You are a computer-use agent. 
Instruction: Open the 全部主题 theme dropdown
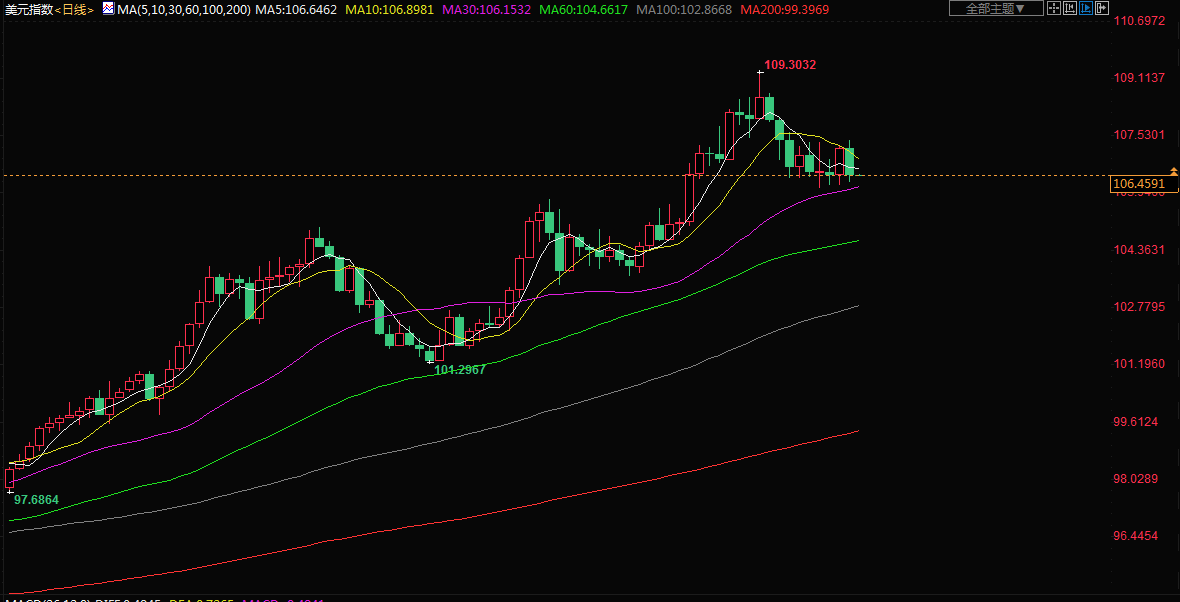point(995,9)
